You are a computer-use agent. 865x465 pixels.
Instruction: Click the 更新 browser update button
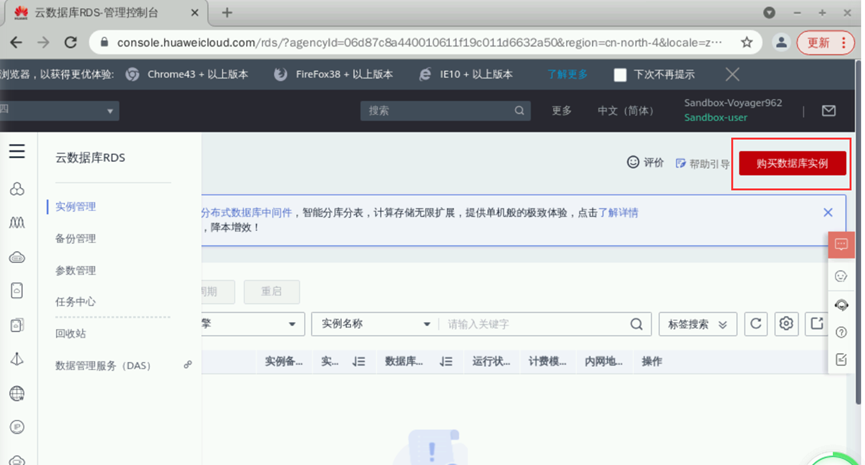coord(825,42)
